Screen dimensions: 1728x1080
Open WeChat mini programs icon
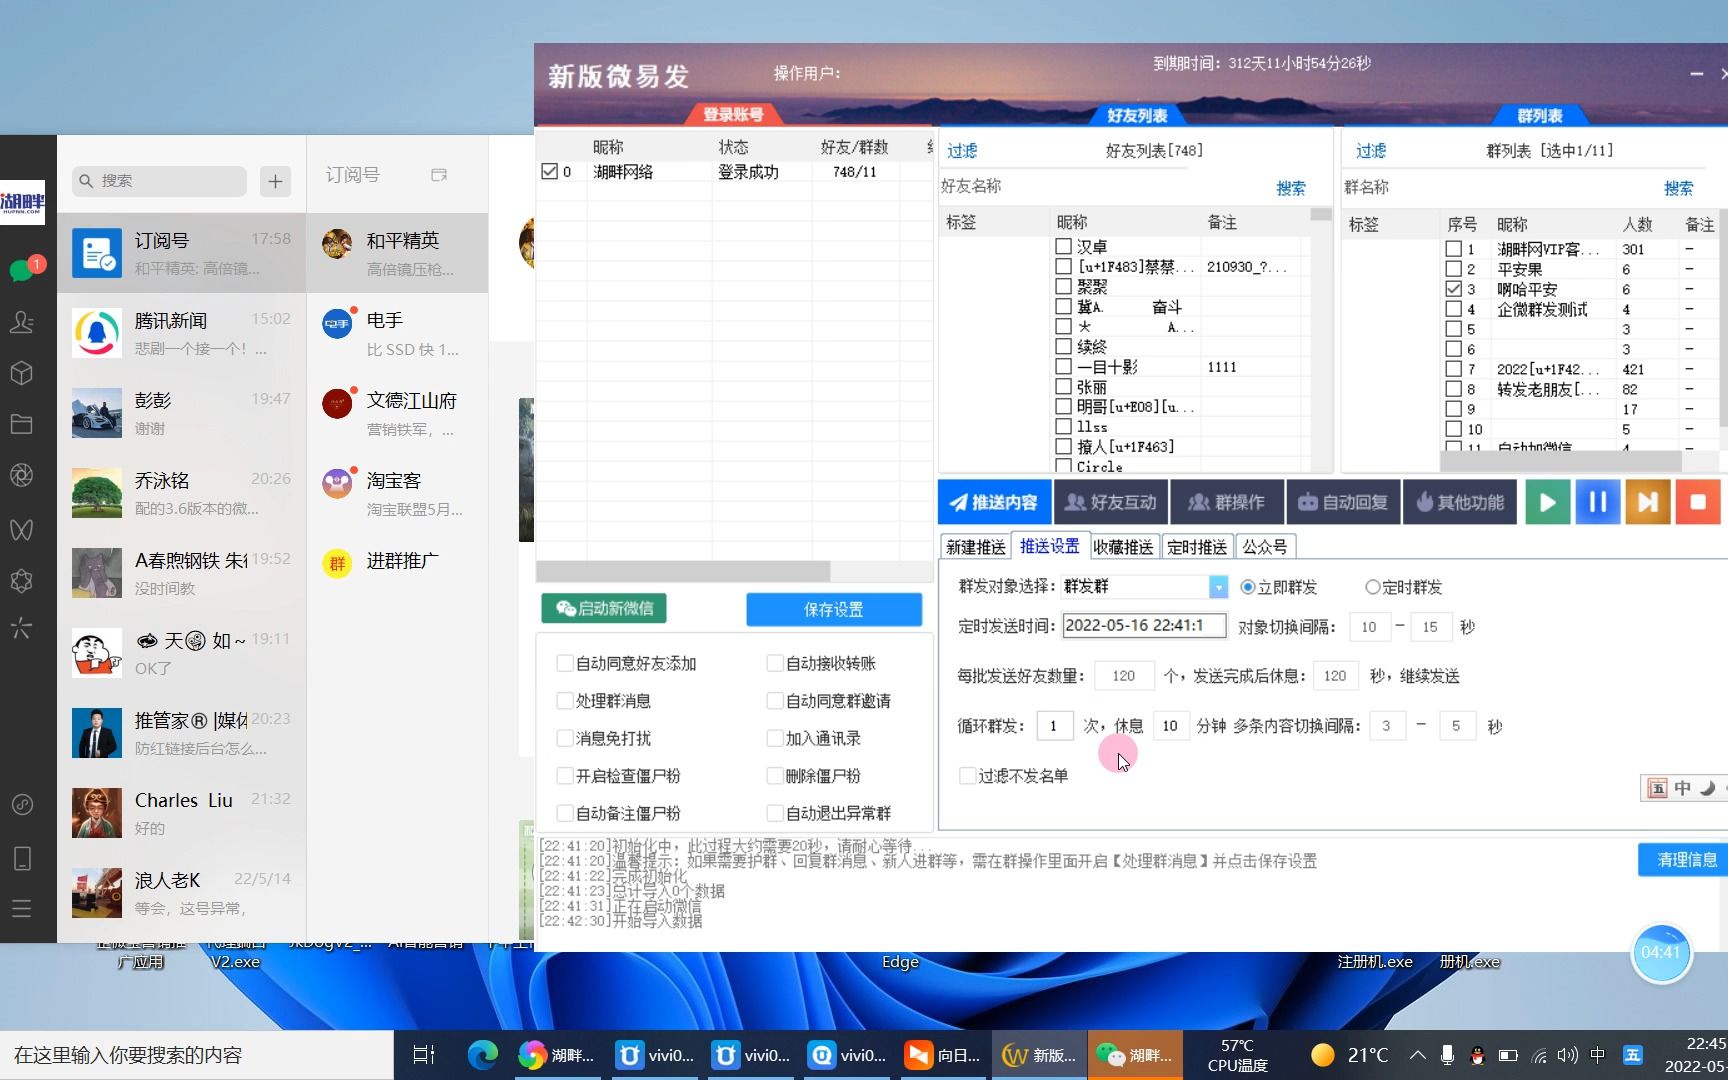[x=22, y=581]
